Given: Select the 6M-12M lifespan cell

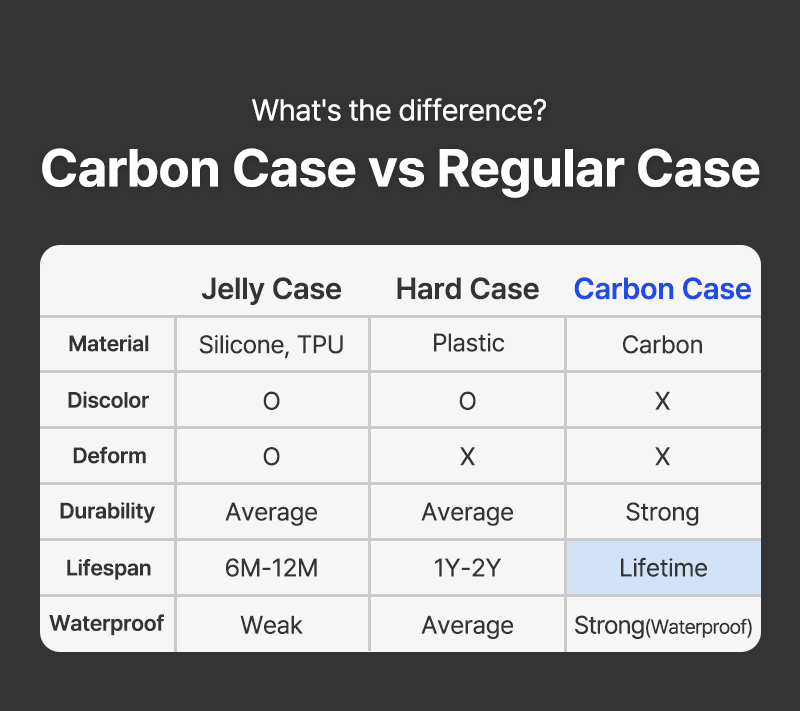Looking at the screenshot, I should tap(271, 568).
